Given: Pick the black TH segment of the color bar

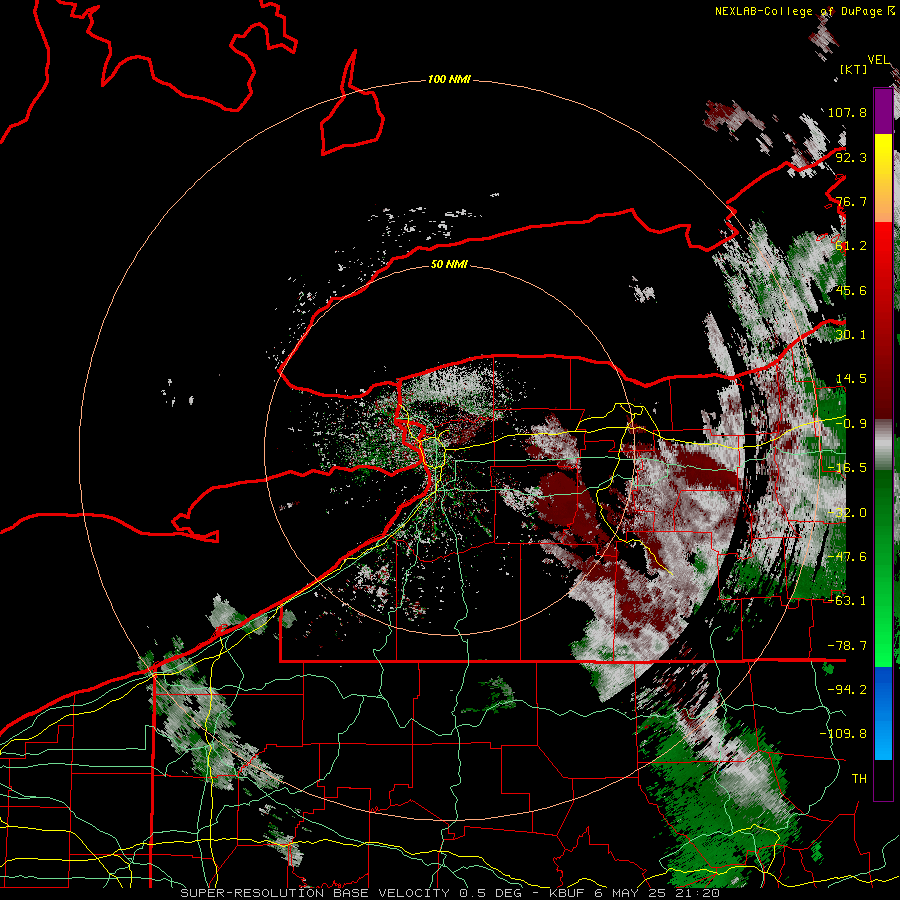Looking at the screenshot, I should (883, 779).
